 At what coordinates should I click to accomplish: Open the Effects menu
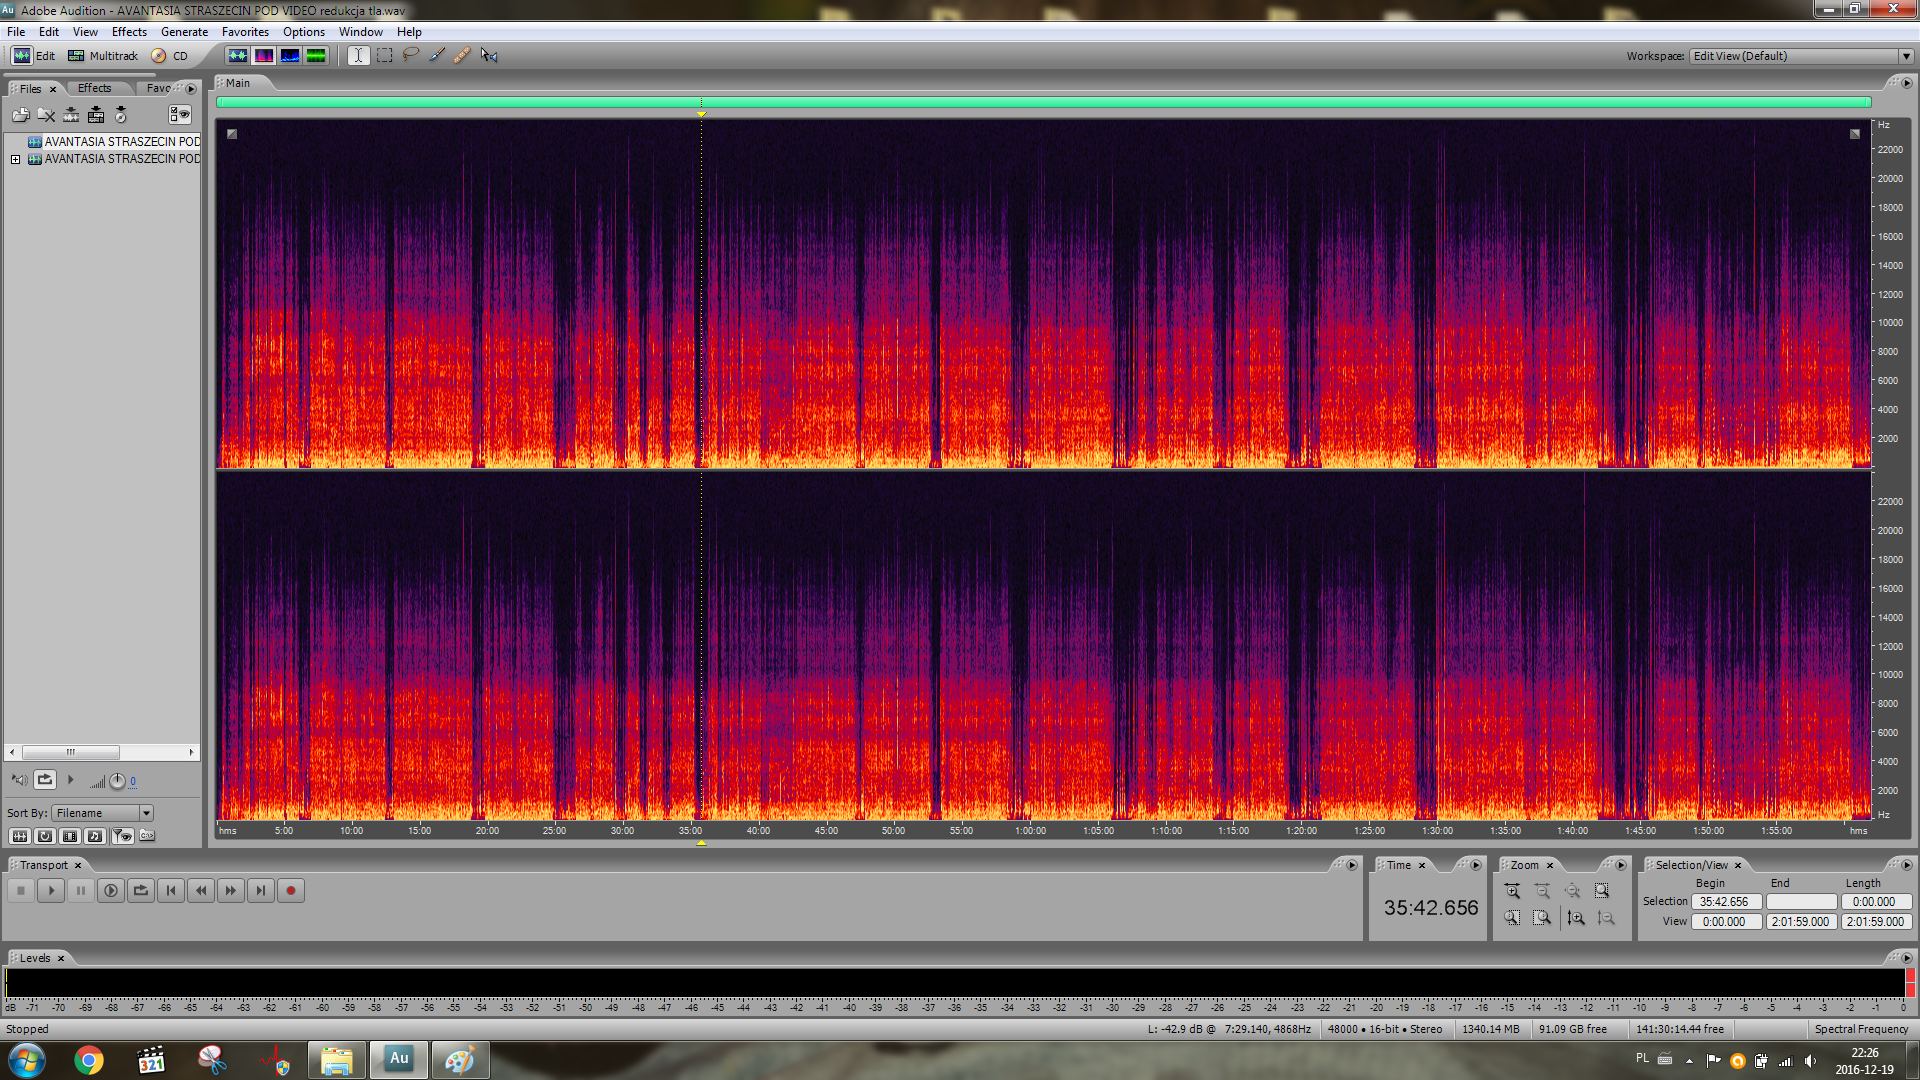tap(129, 32)
